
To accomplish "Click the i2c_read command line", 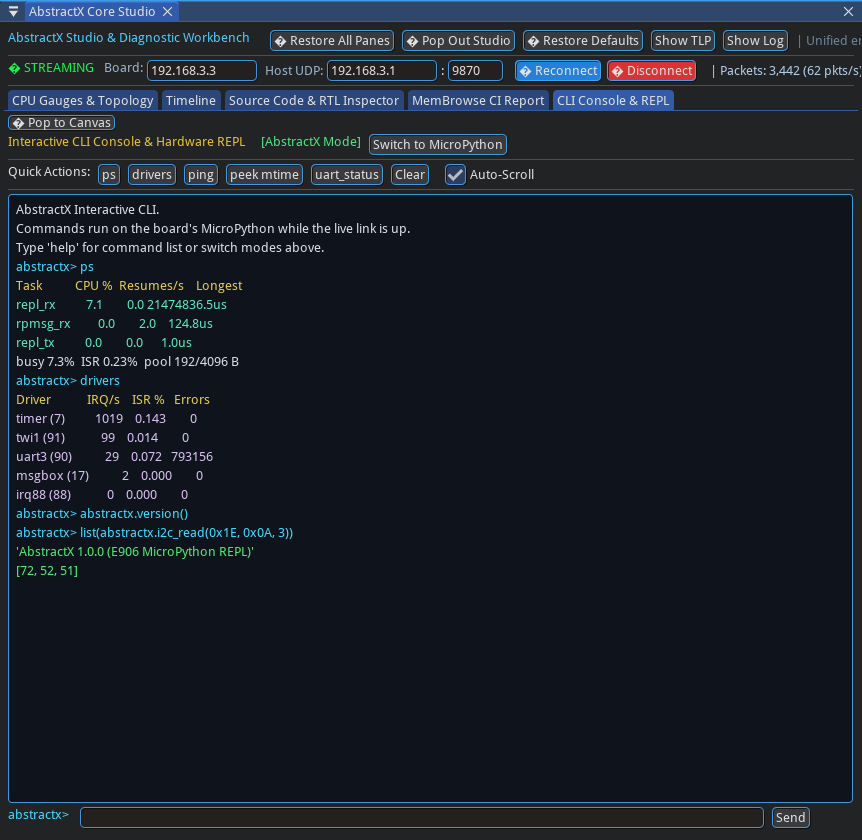I will (x=154, y=533).
